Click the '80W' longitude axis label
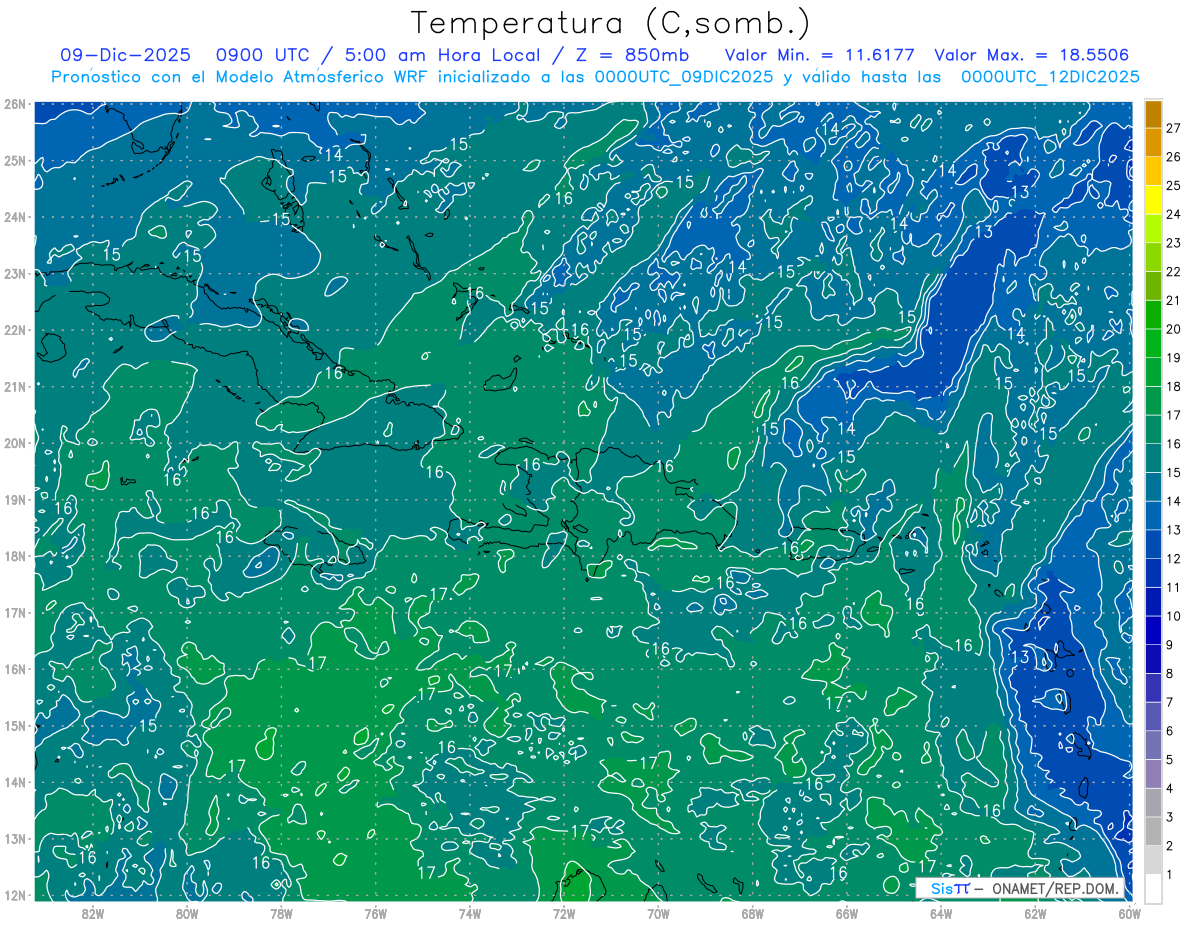 click(x=187, y=913)
